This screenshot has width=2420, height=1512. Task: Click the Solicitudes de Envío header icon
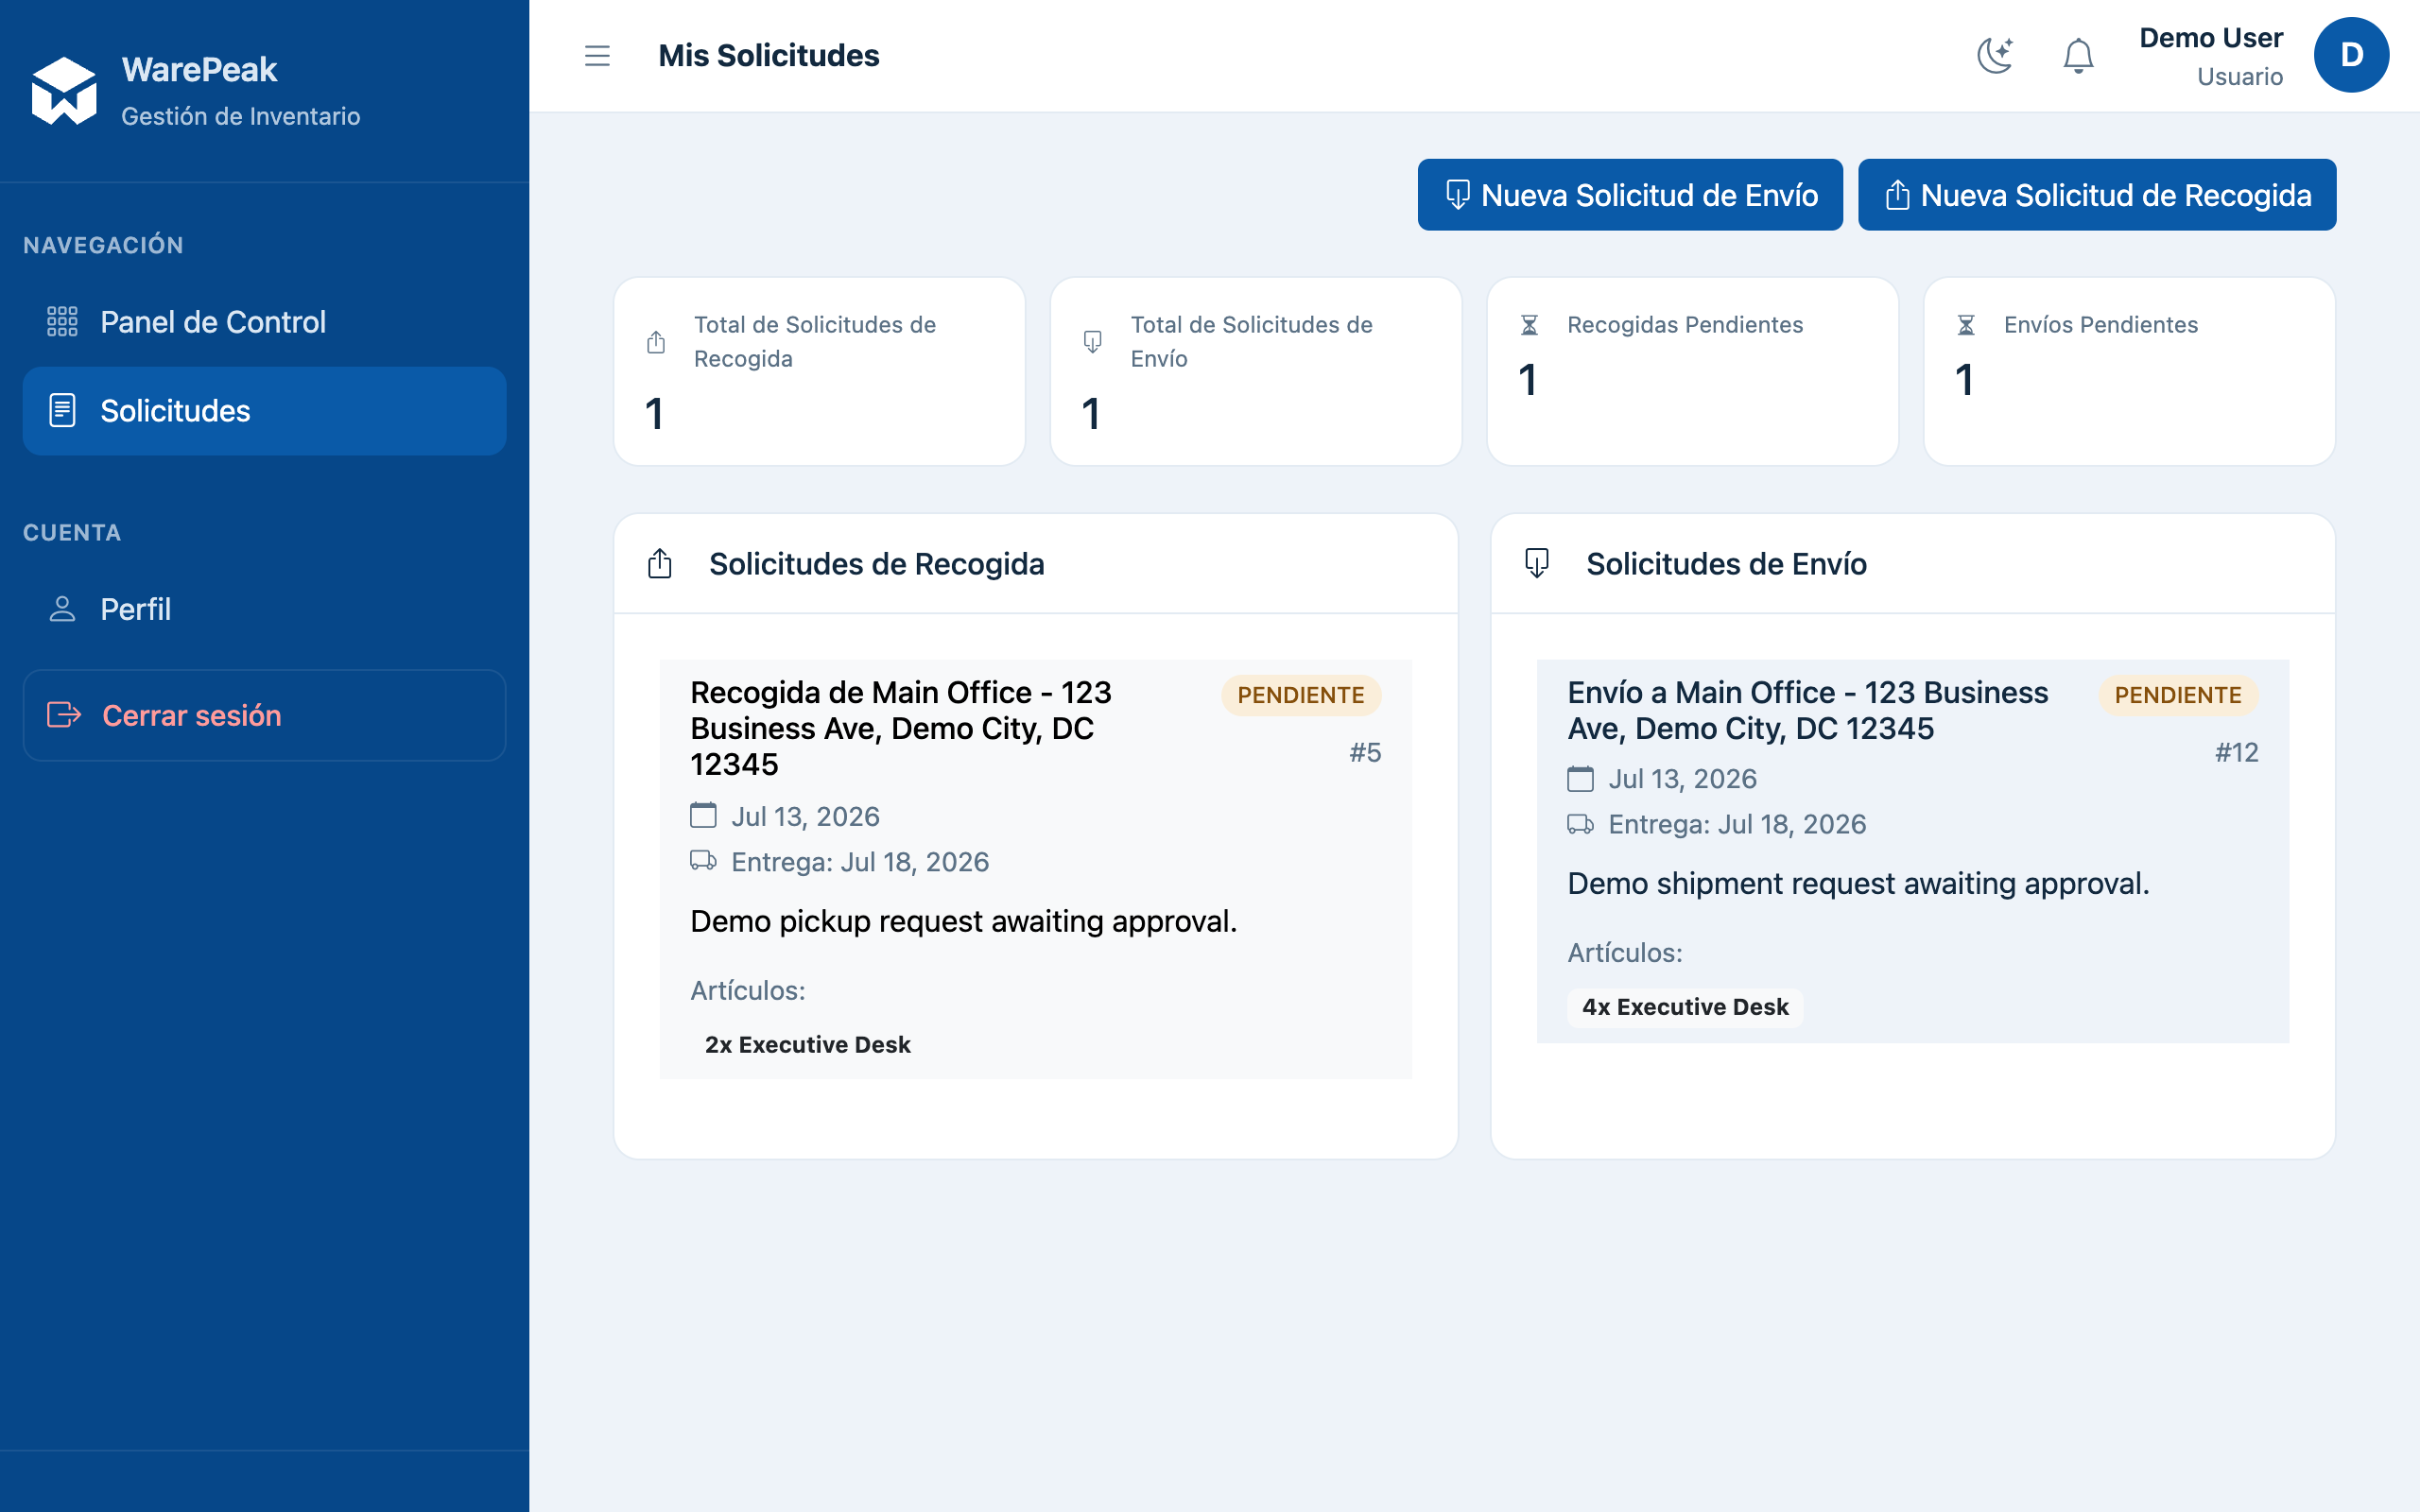(1537, 564)
